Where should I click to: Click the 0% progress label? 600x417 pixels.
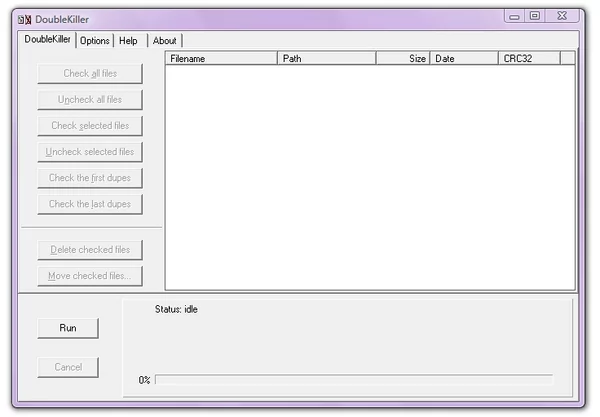click(x=144, y=380)
